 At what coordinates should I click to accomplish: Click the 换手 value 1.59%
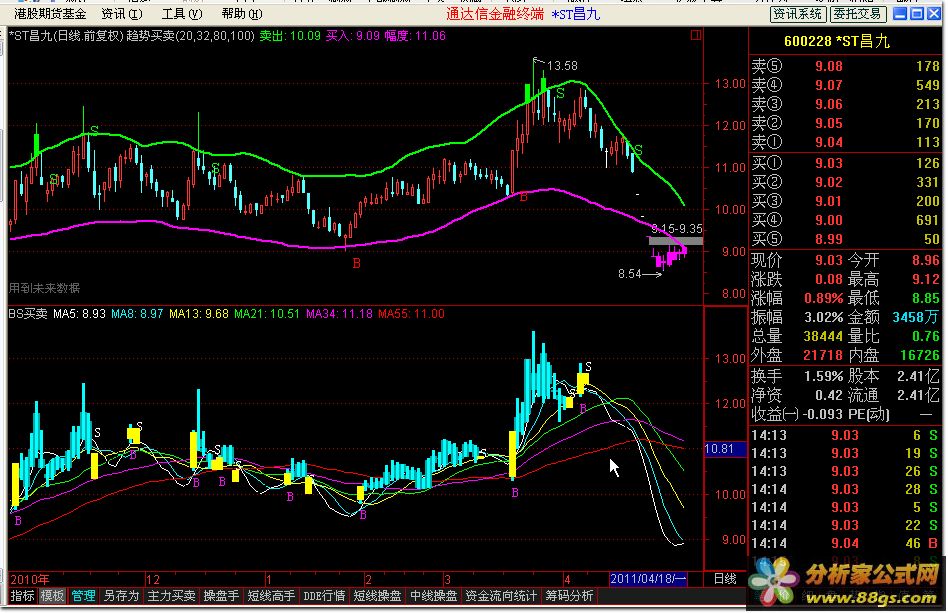(823, 376)
